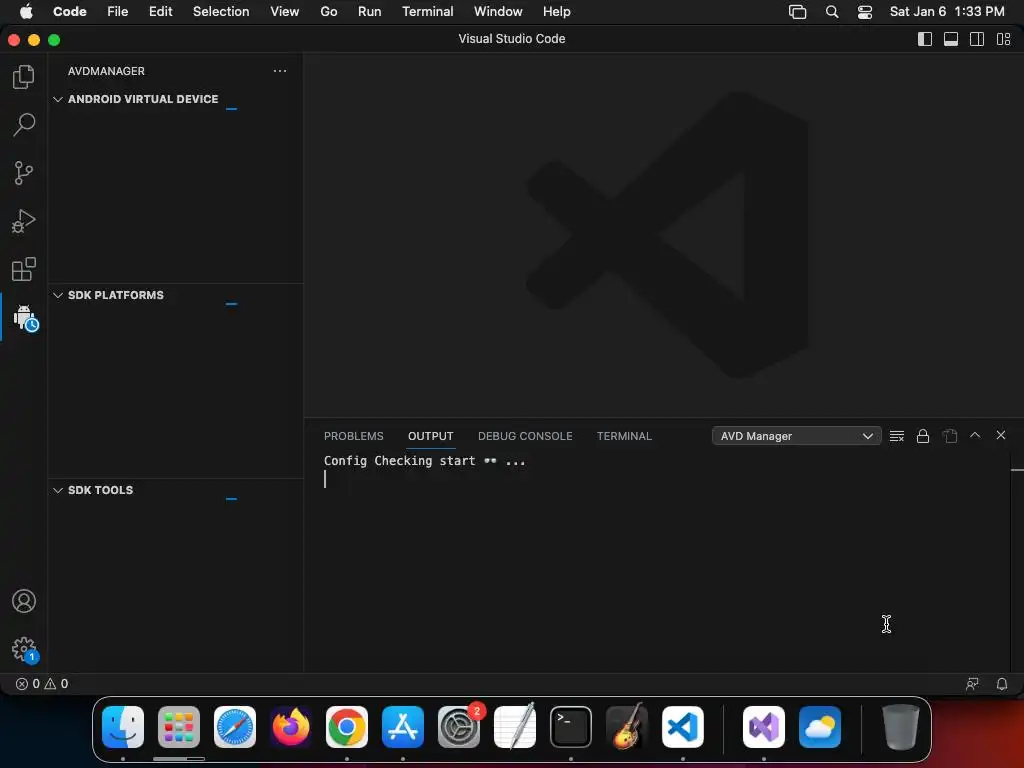
Task: Toggle bottom panel visibility in title bar
Action: point(951,39)
